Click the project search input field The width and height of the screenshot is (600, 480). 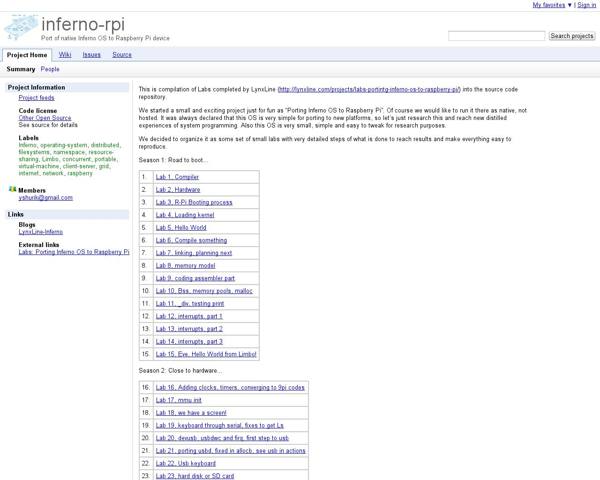pyautogui.click(x=496, y=36)
